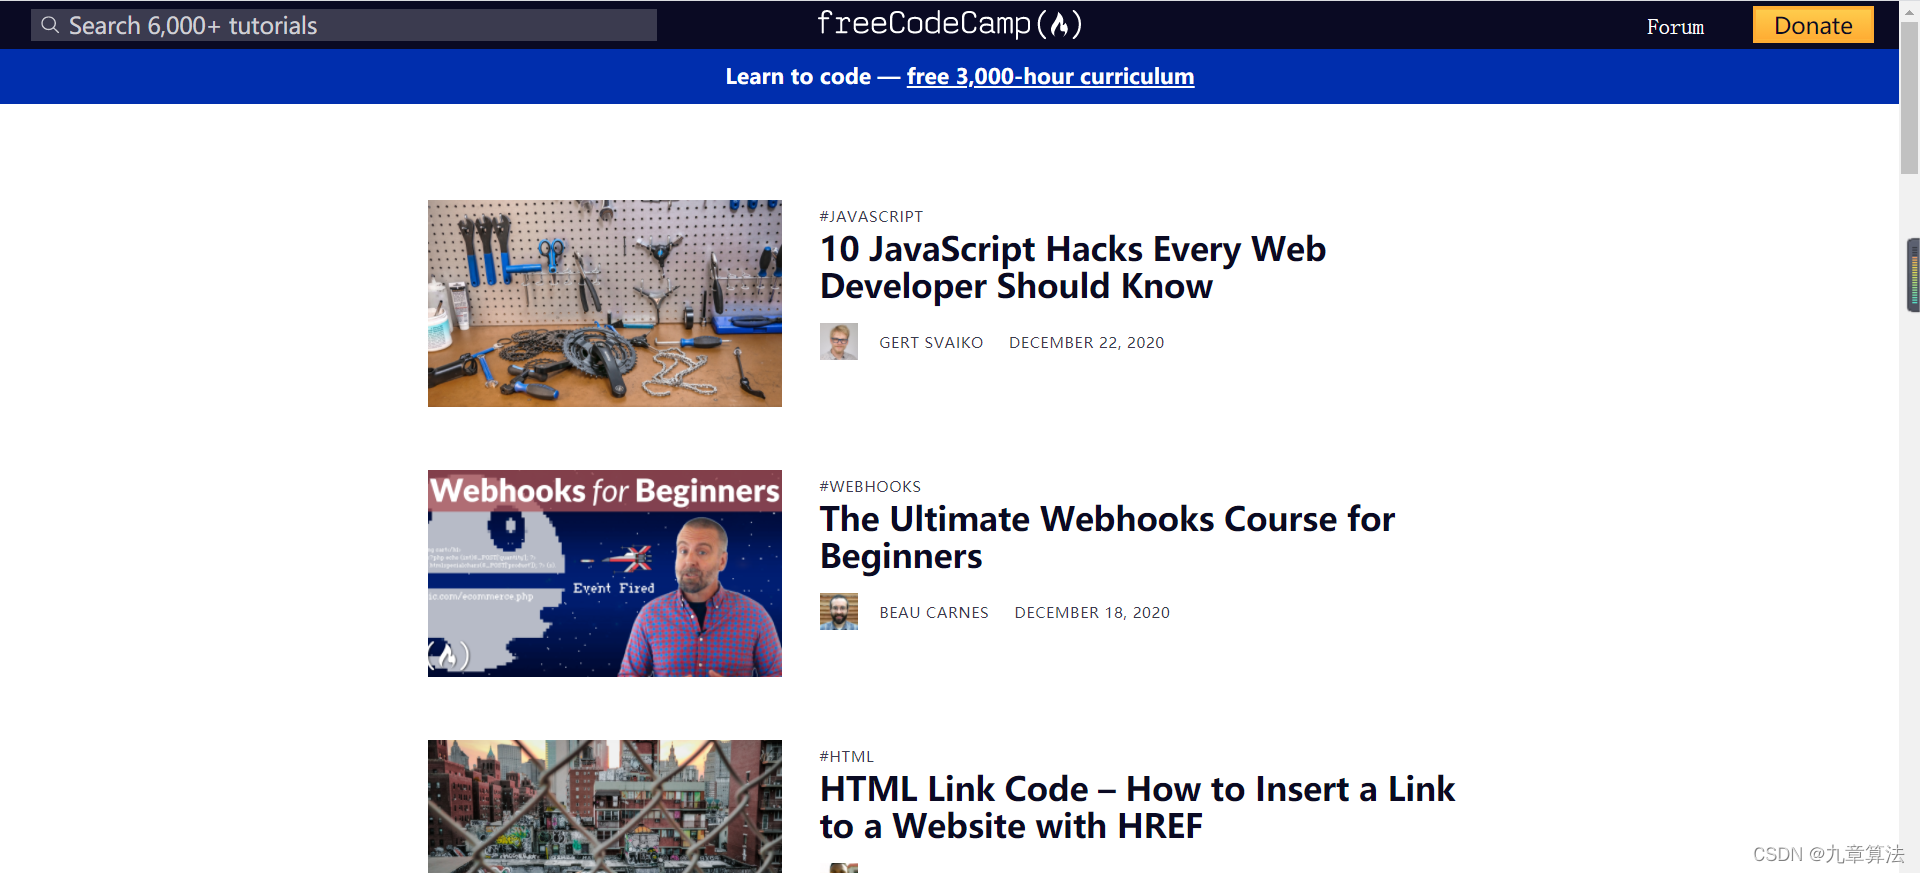Open HTML Link Code article title
The image size is (1920, 873).
tap(1137, 807)
